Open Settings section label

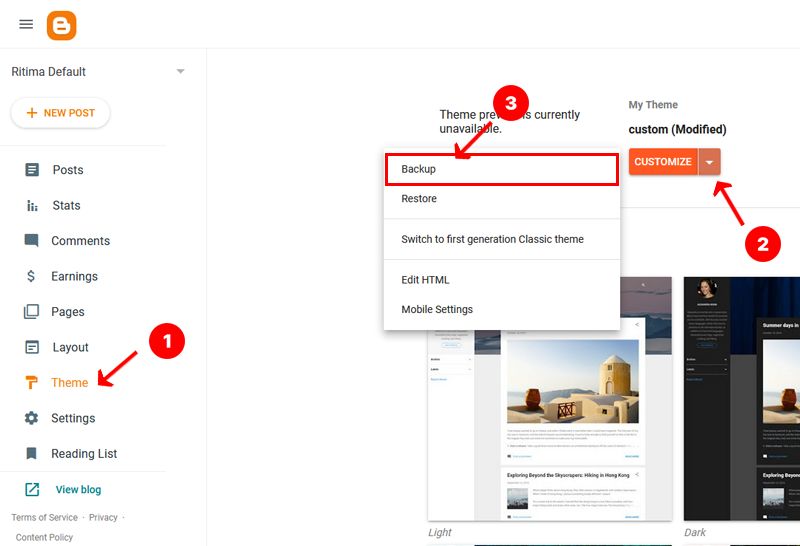73,418
